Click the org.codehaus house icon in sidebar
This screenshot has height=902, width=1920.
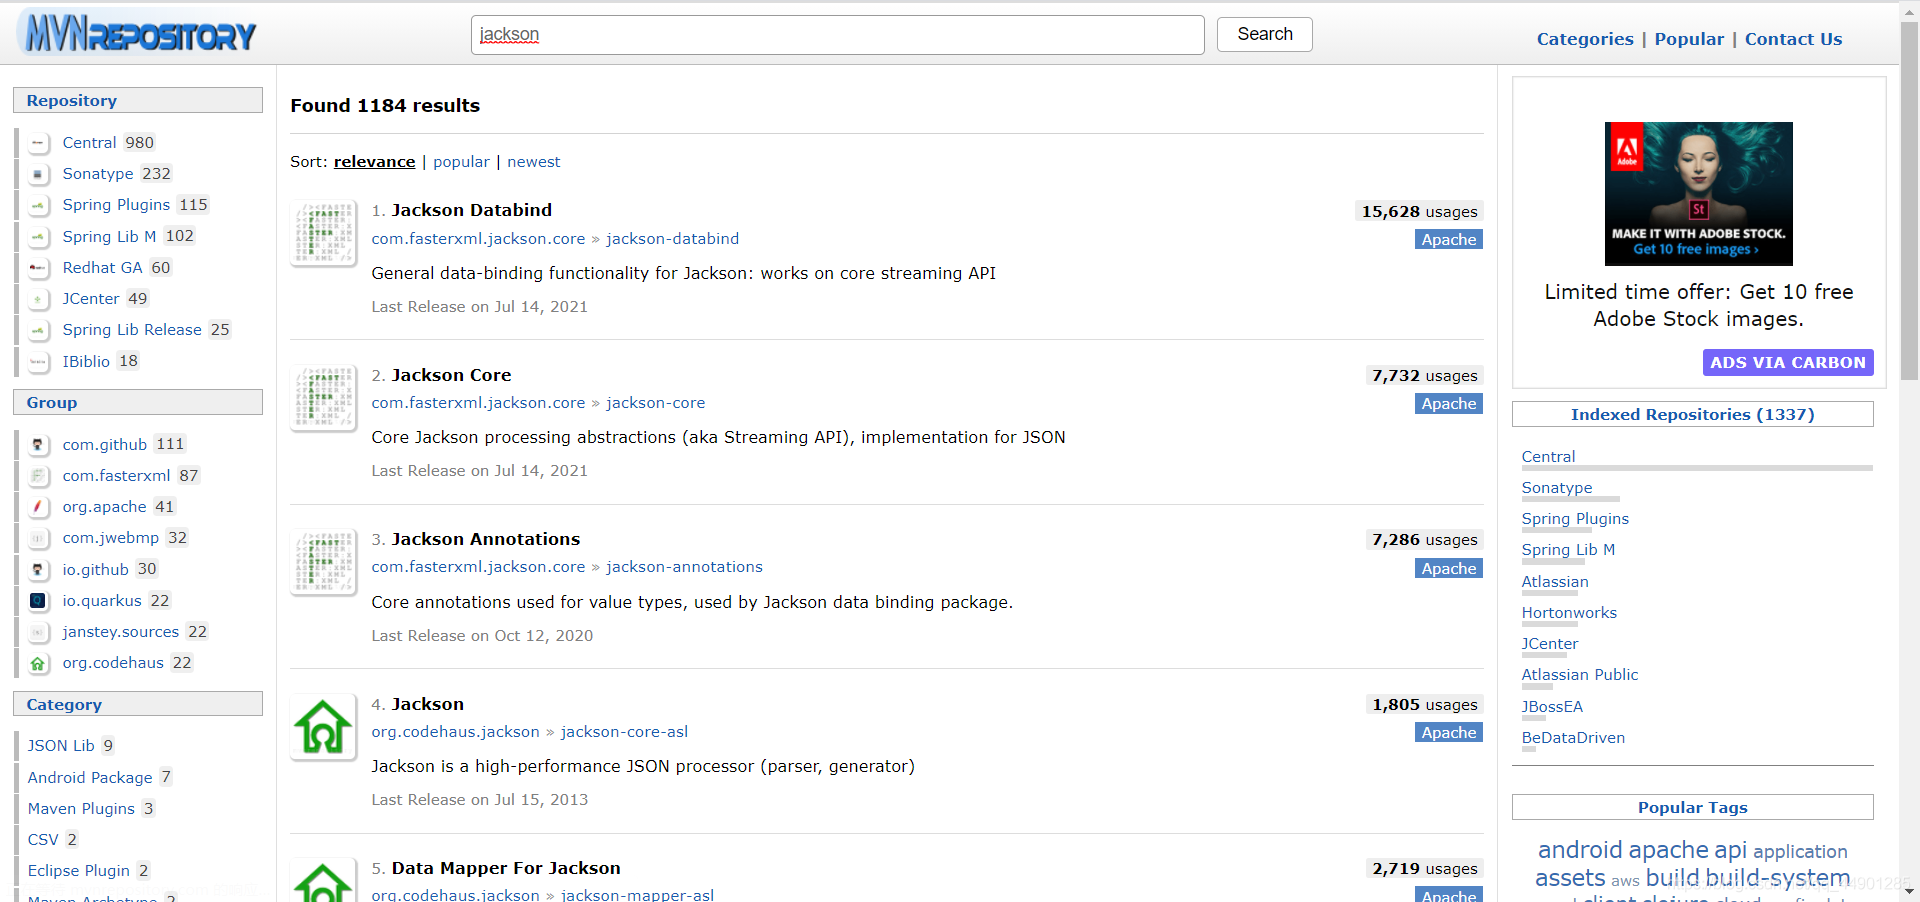pos(38,663)
